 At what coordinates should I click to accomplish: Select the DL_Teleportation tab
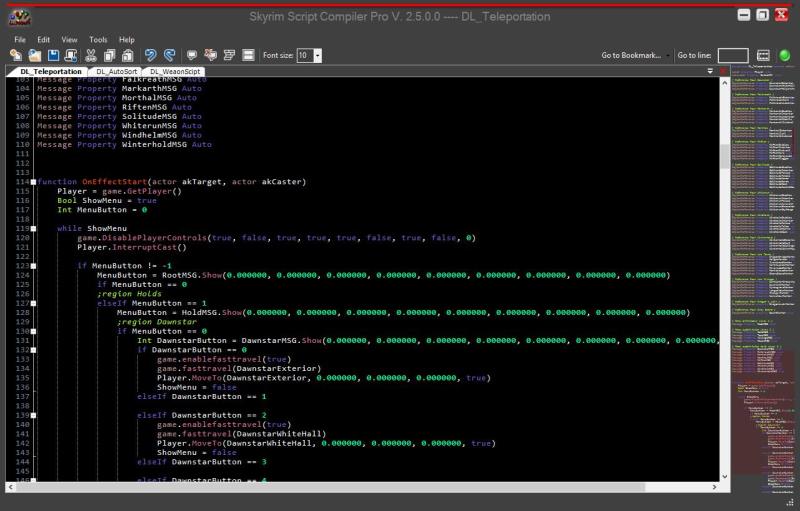pyautogui.click(x=51, y=71)
